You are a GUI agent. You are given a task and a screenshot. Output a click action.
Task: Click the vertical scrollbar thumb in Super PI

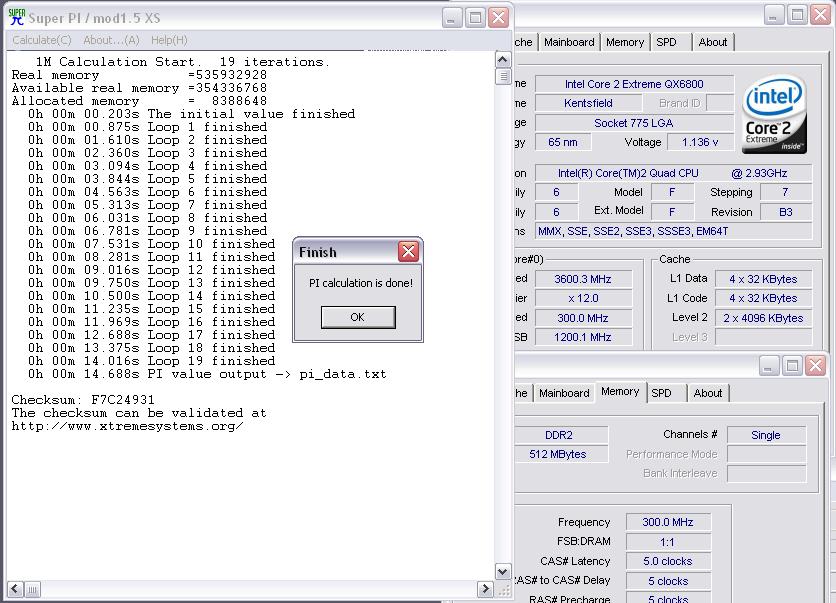tap(502, 76)
